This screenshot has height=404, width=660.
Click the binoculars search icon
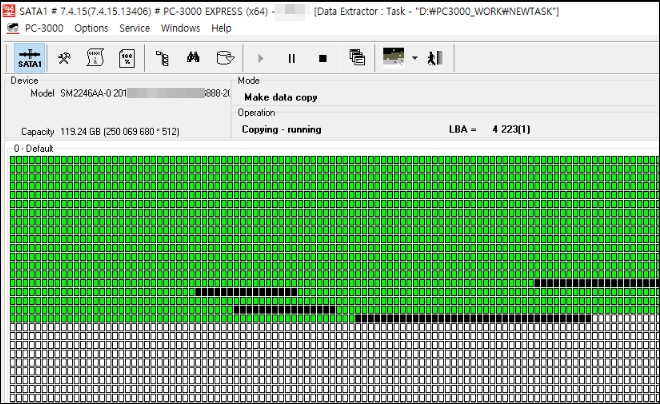193,57
